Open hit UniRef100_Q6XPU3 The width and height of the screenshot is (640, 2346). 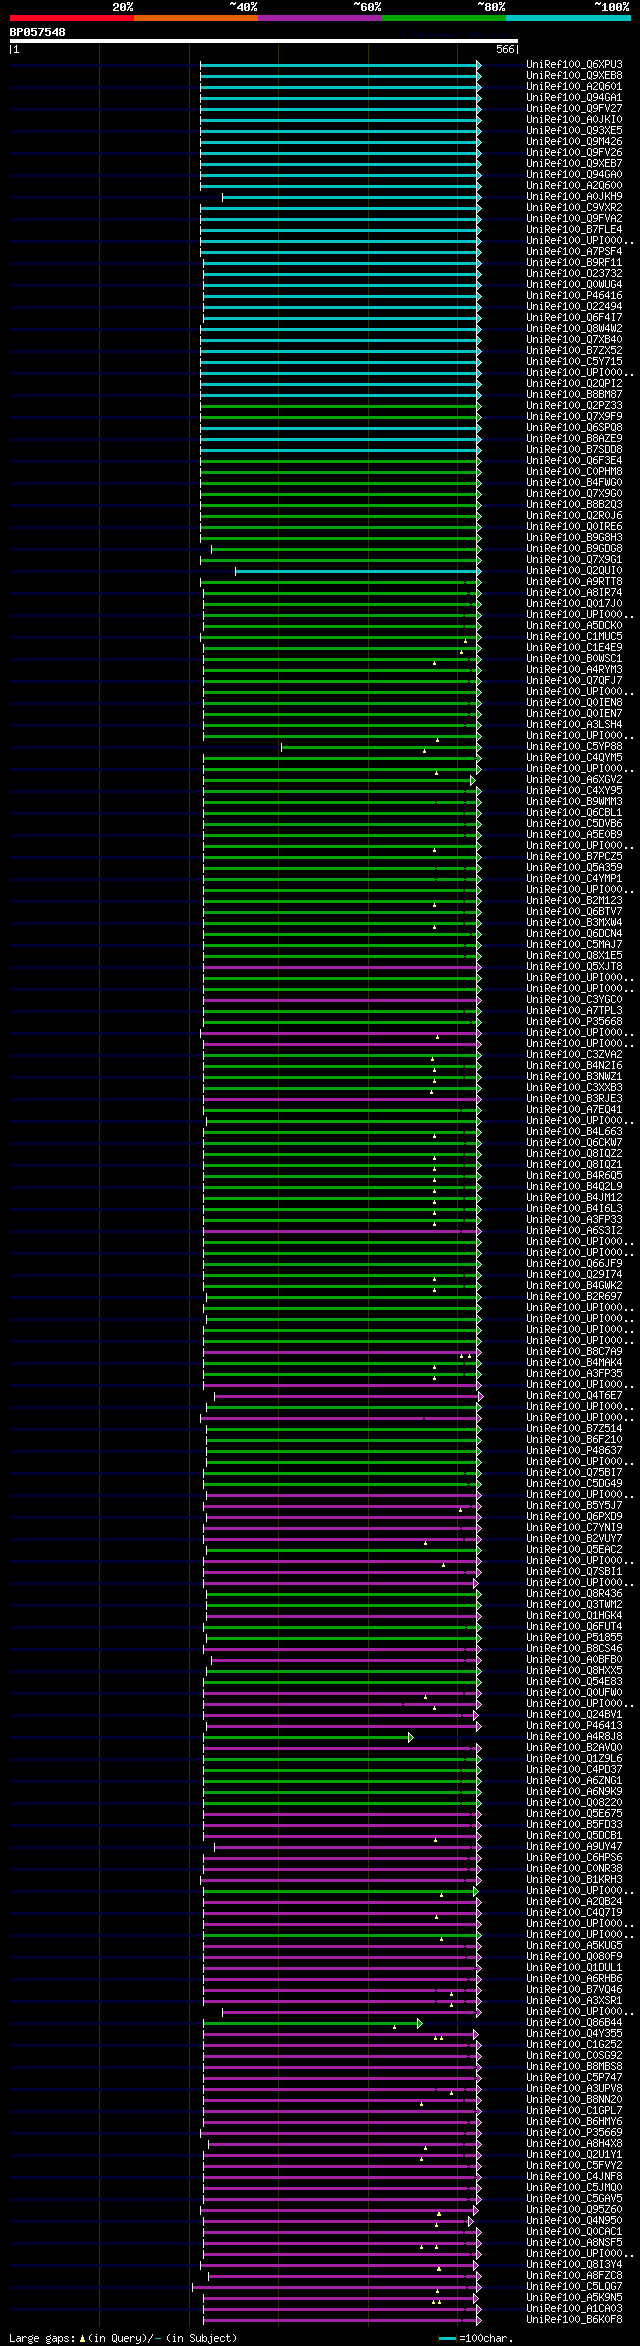pos(574,64)
